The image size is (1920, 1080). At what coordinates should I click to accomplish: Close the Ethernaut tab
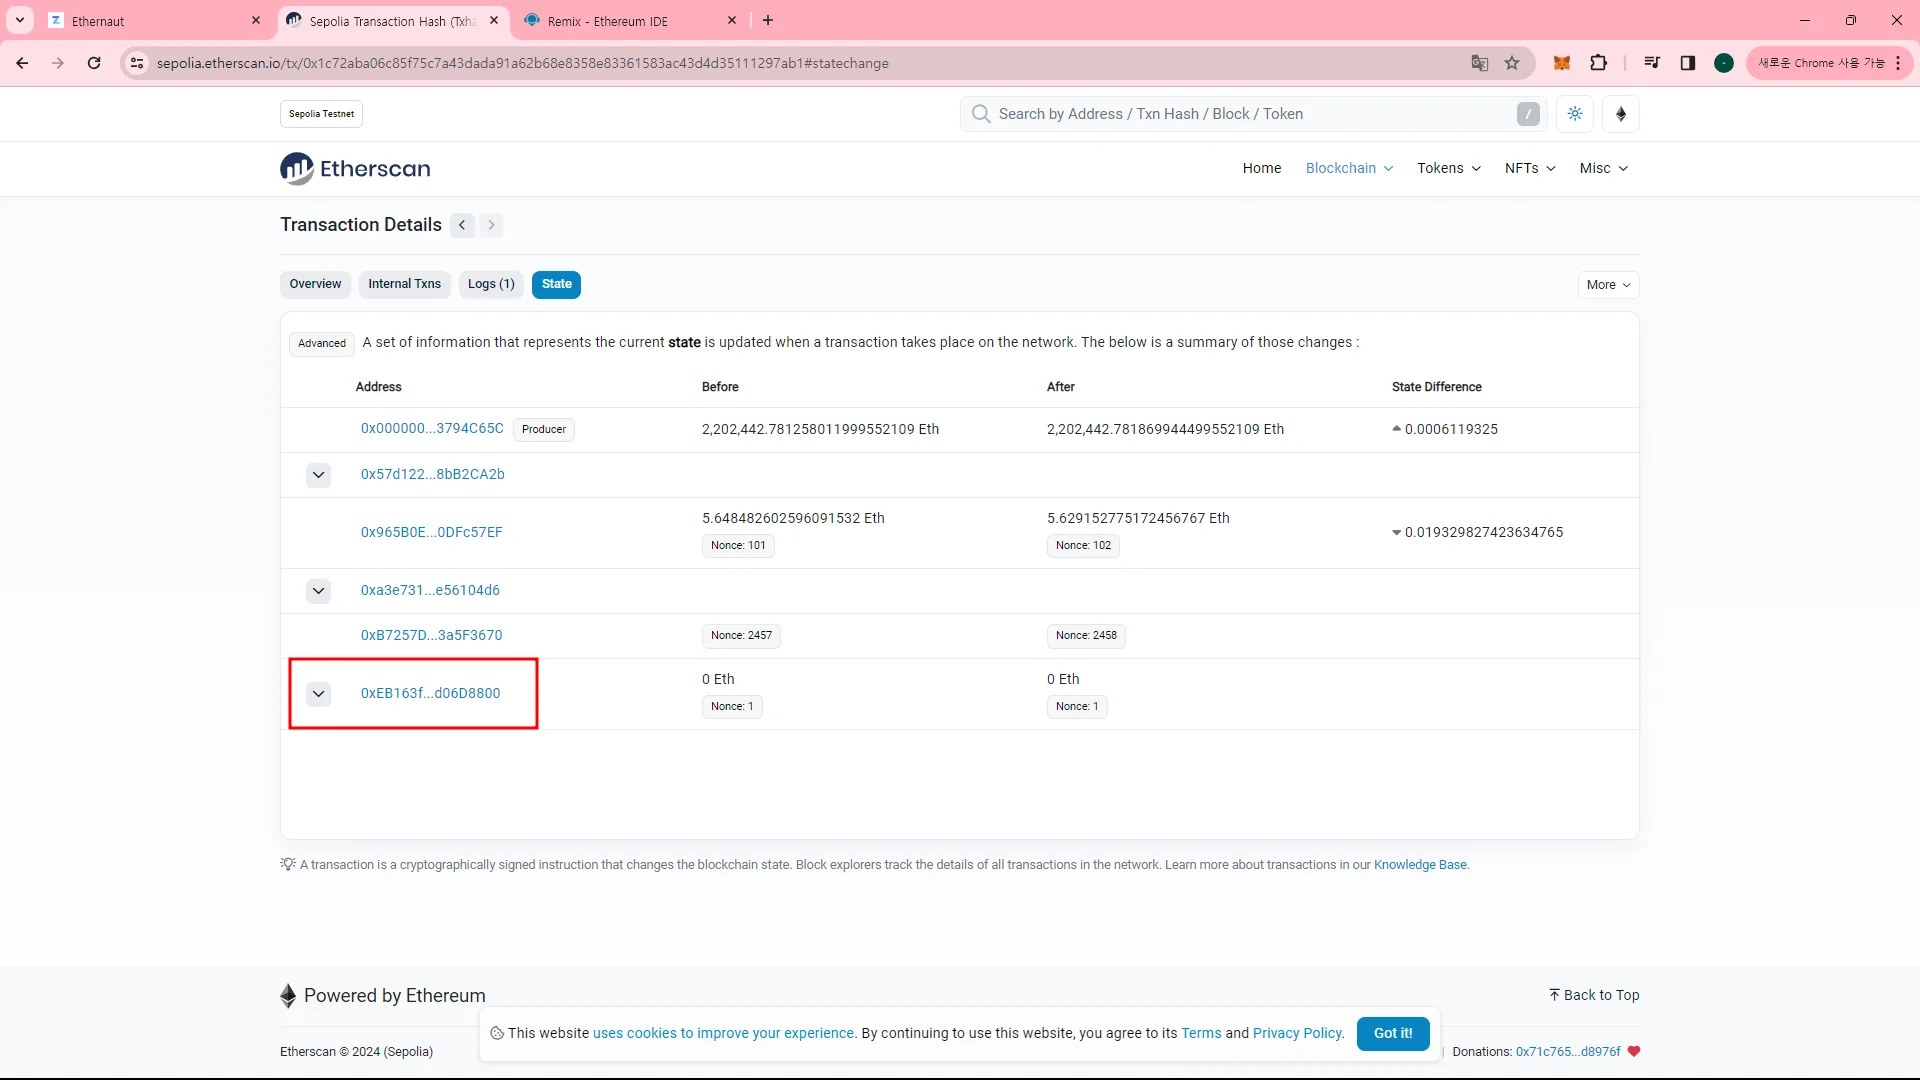256,20
